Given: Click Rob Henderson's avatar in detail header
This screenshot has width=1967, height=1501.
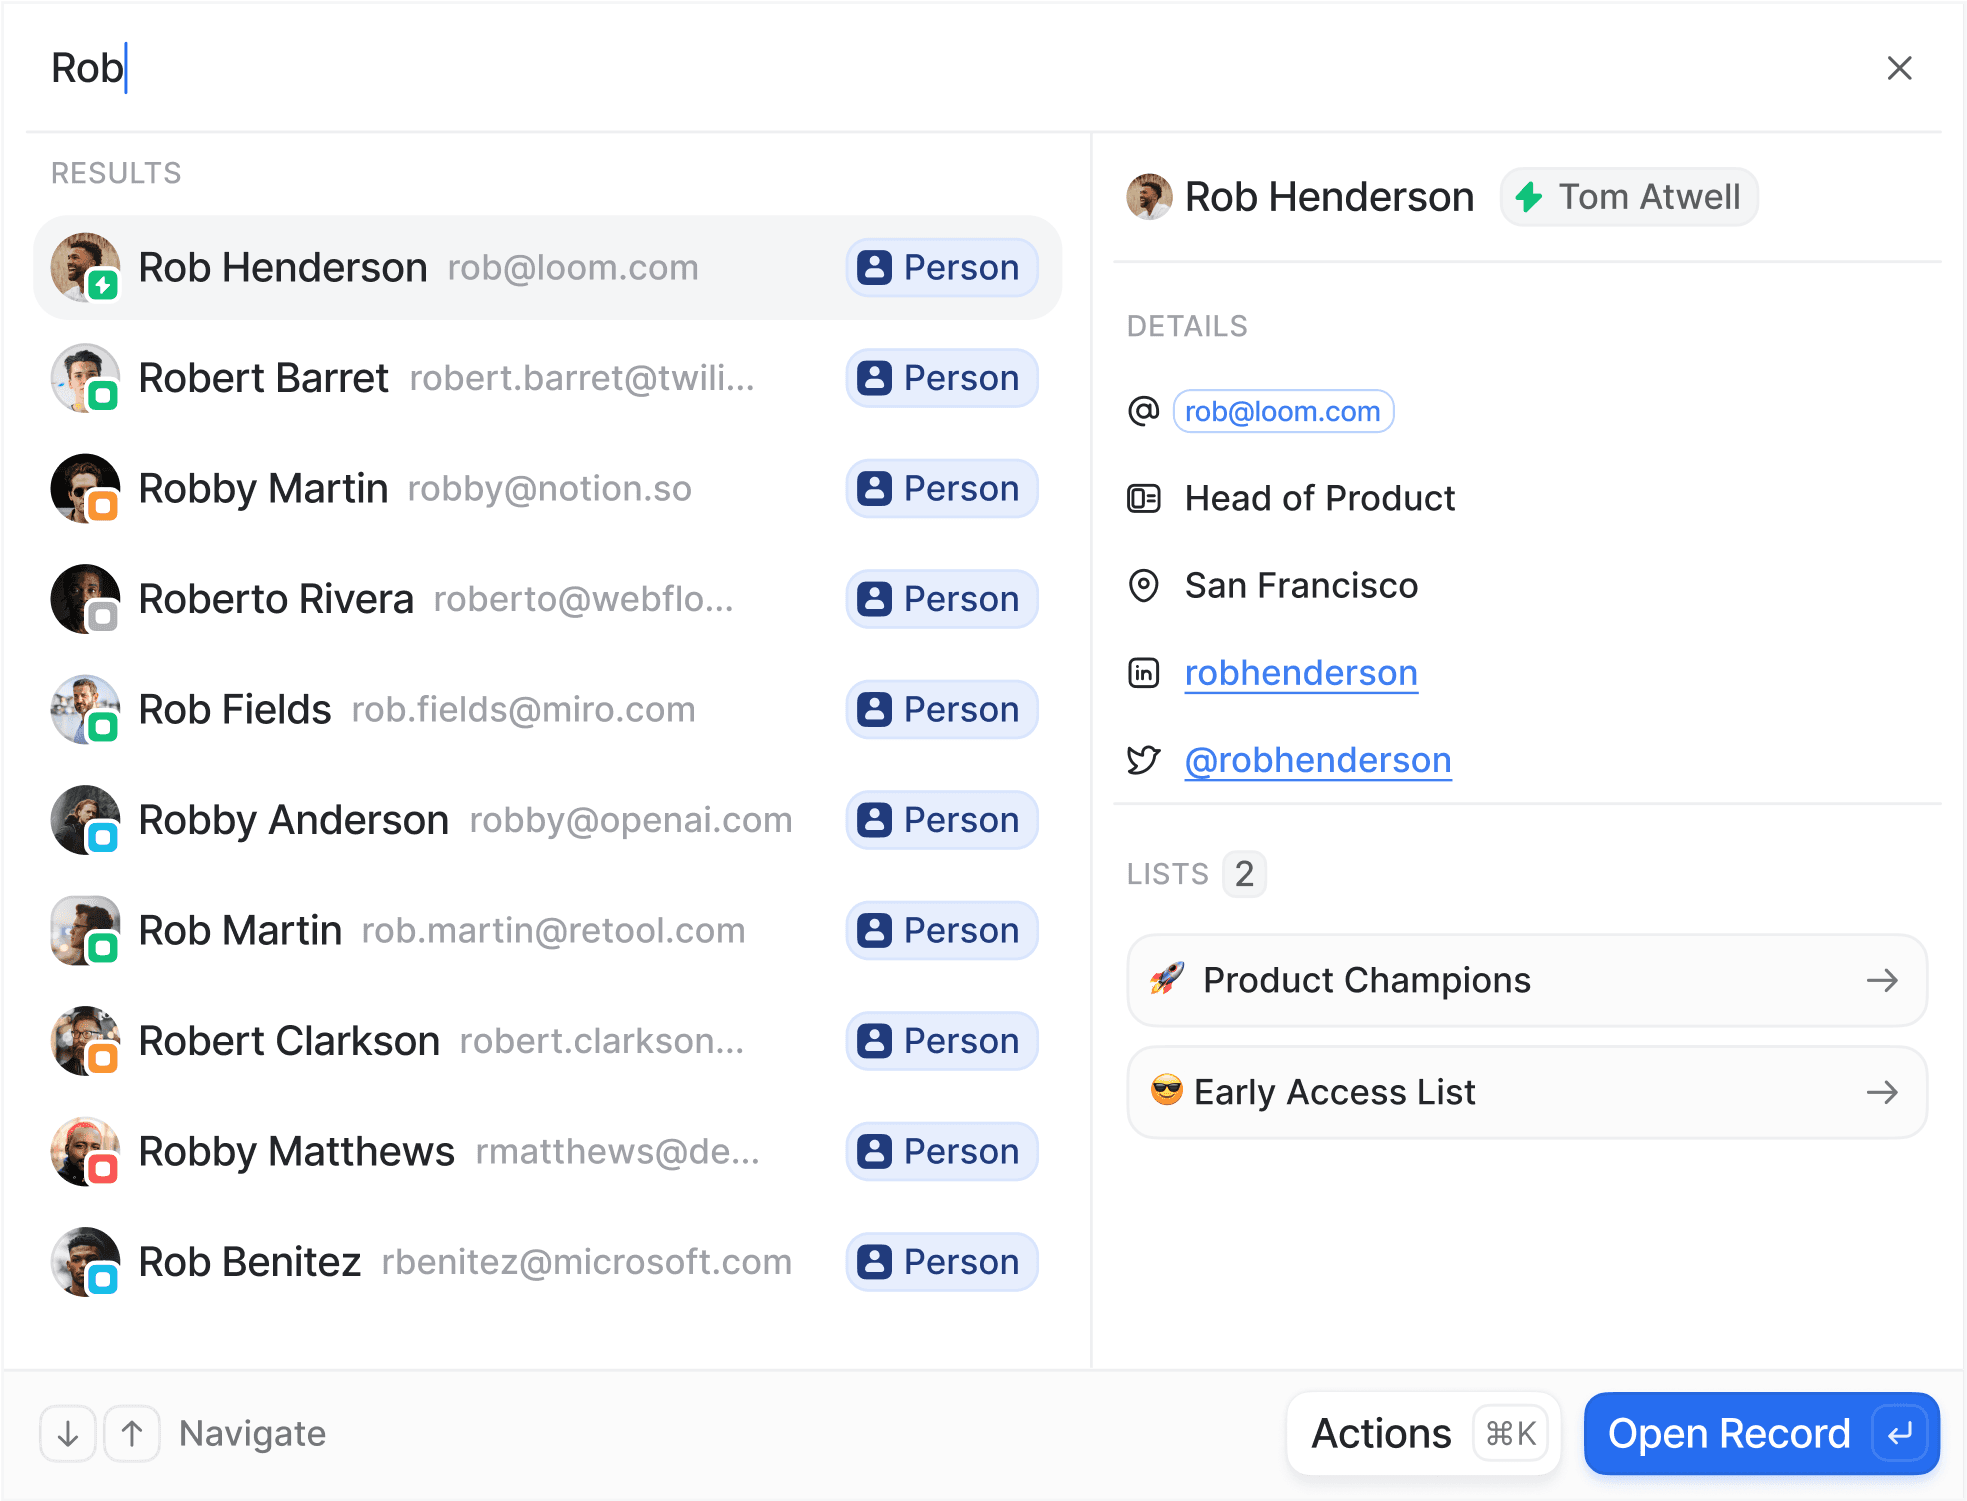Looking at the screenshot, I should 1149,197.
